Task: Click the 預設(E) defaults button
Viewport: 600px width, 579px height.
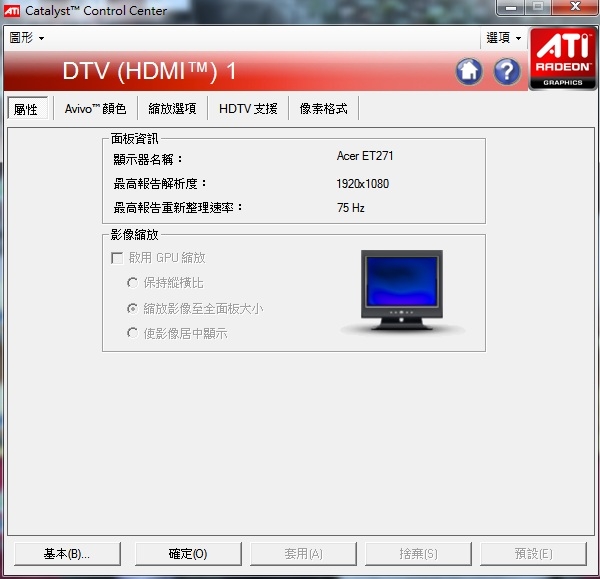Action: [x=533, y=553]
